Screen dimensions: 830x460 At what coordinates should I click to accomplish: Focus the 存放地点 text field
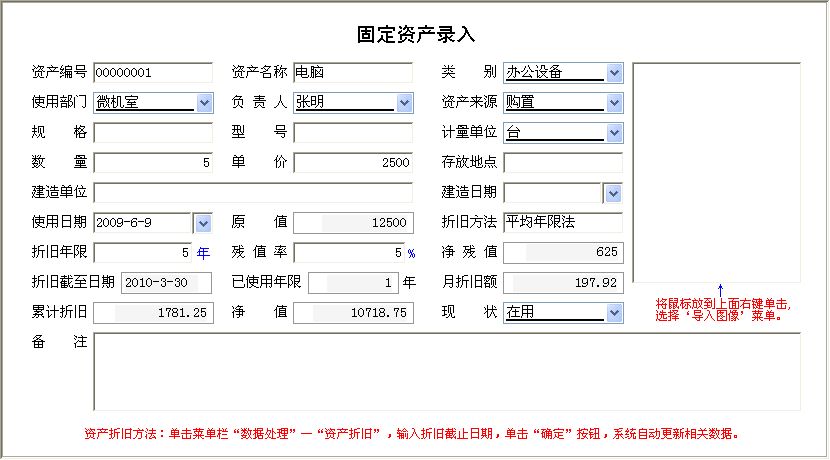pyautogui.click(x=563, y=163)
